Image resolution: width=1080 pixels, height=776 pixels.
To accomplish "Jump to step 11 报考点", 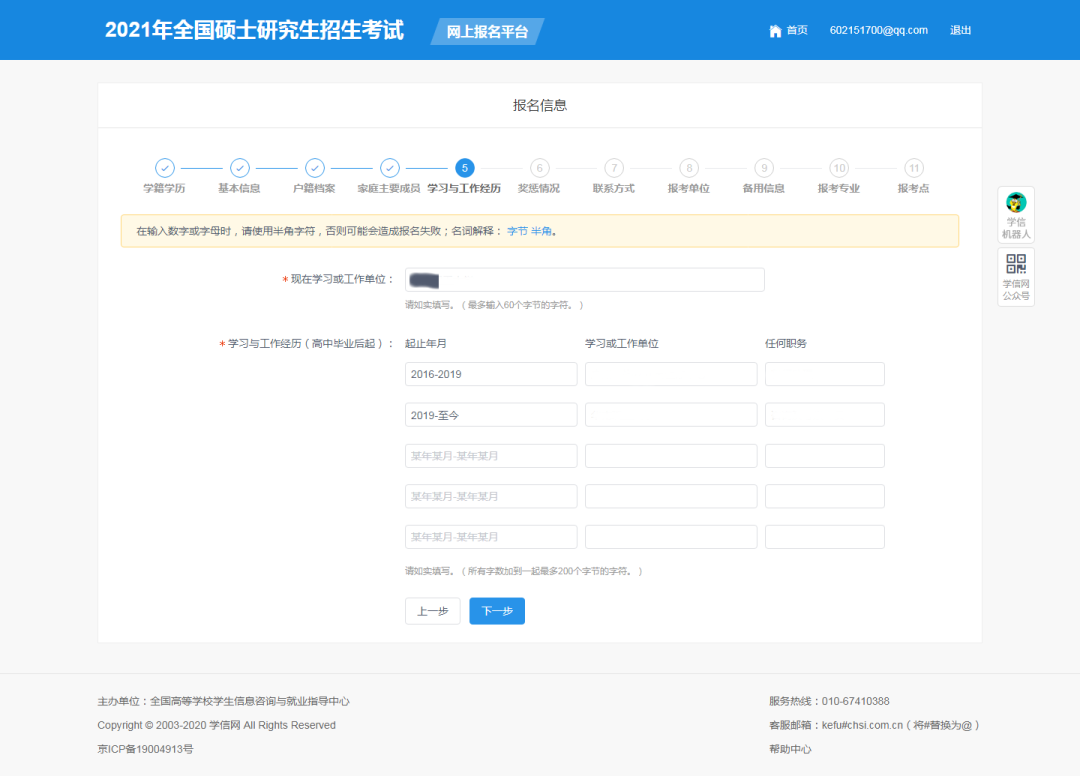I will click(913, 168).
